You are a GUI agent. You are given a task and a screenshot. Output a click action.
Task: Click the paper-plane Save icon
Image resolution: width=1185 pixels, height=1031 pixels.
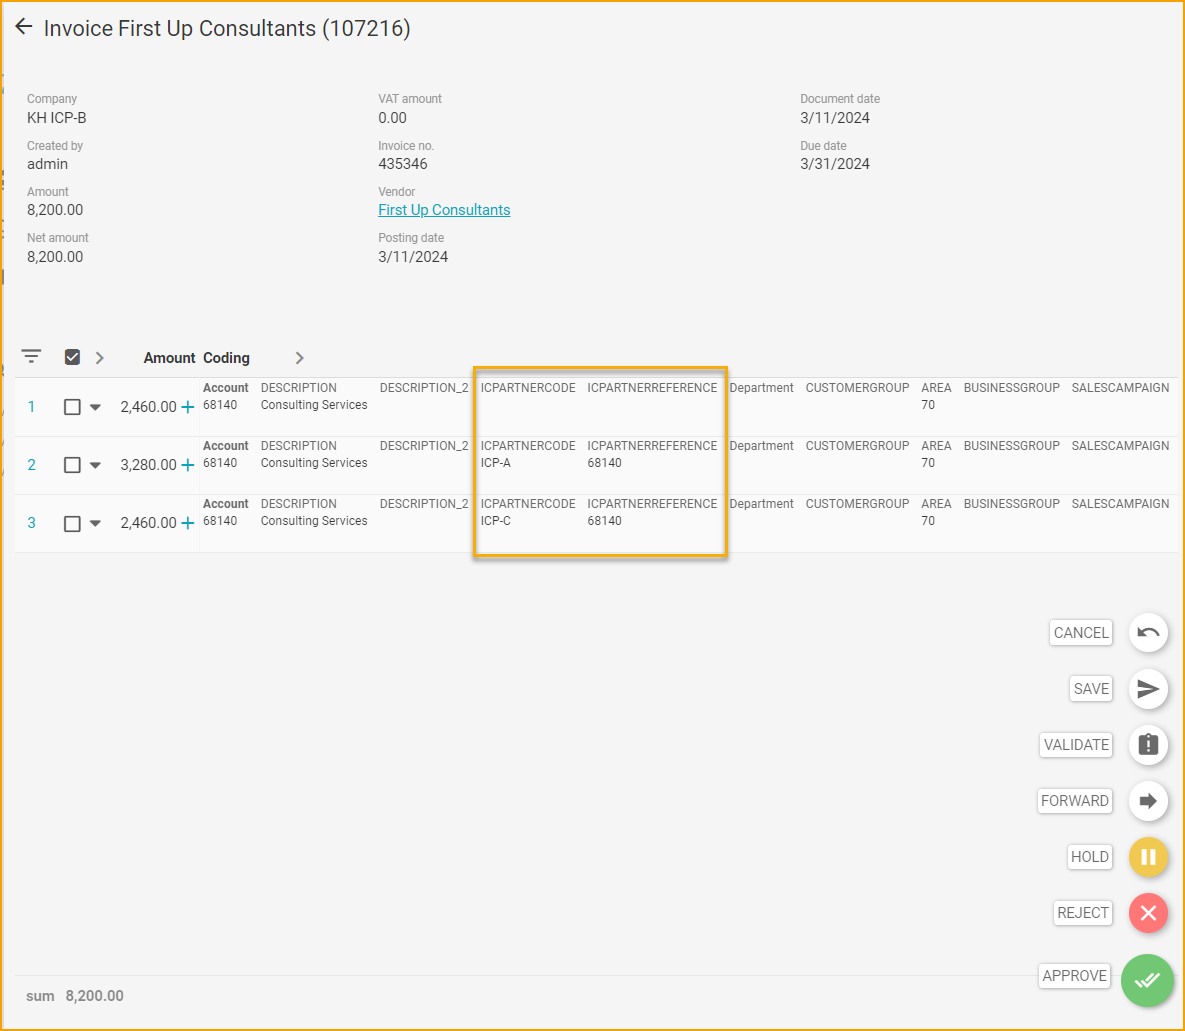click(x=1147, y=688)
